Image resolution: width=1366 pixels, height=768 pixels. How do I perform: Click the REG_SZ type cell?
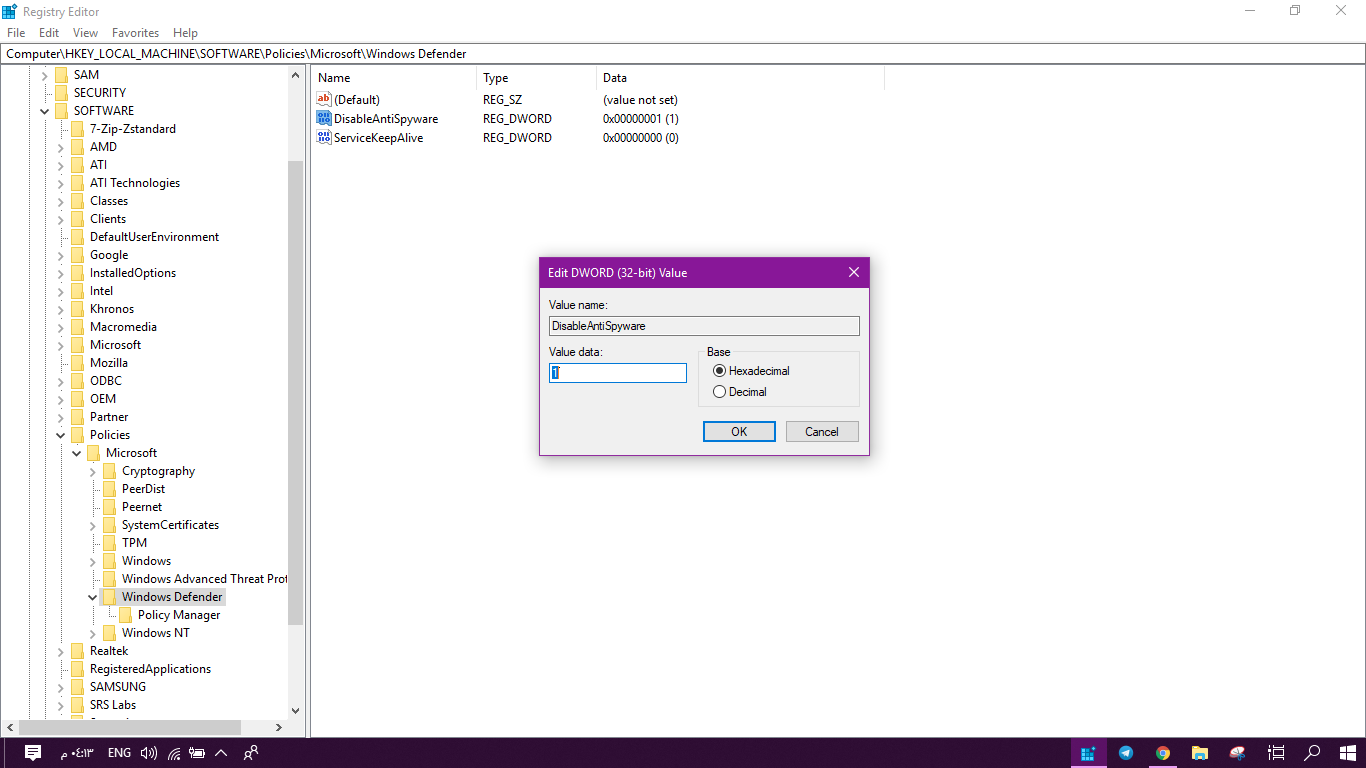[503, 100]
